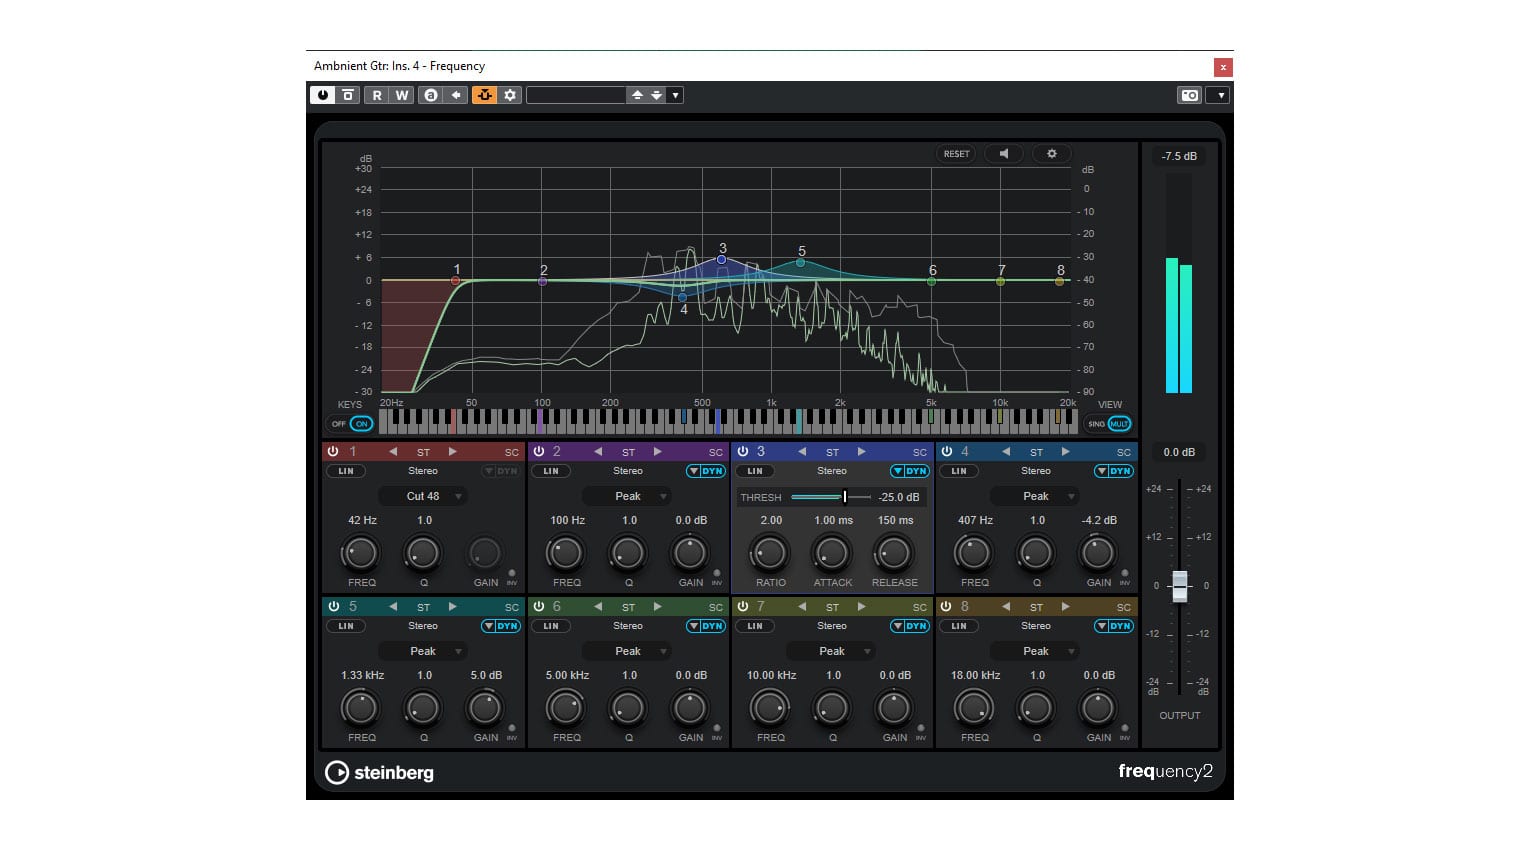Viewport: 1540px width, 850px height.
Task: Click left arrow in band 1 header
Action: pos(393,452)
